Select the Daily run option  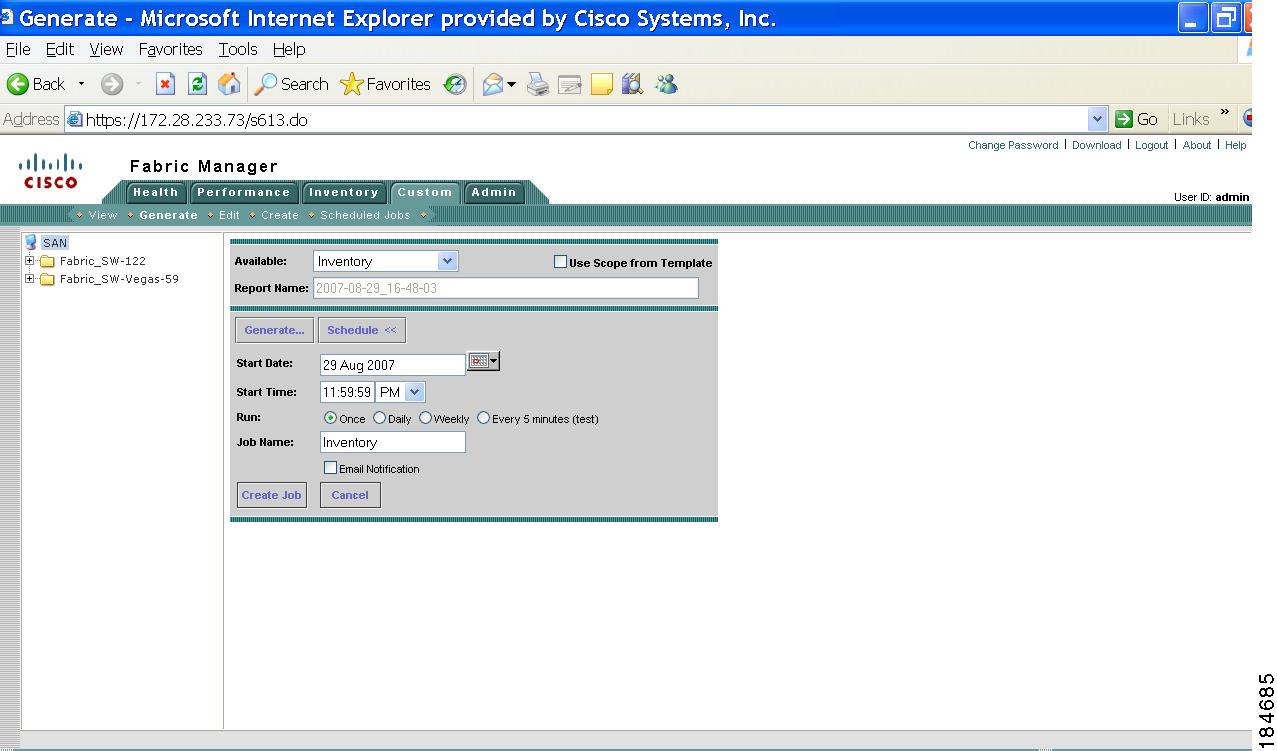pyautogui.click(x=379, y=418)
